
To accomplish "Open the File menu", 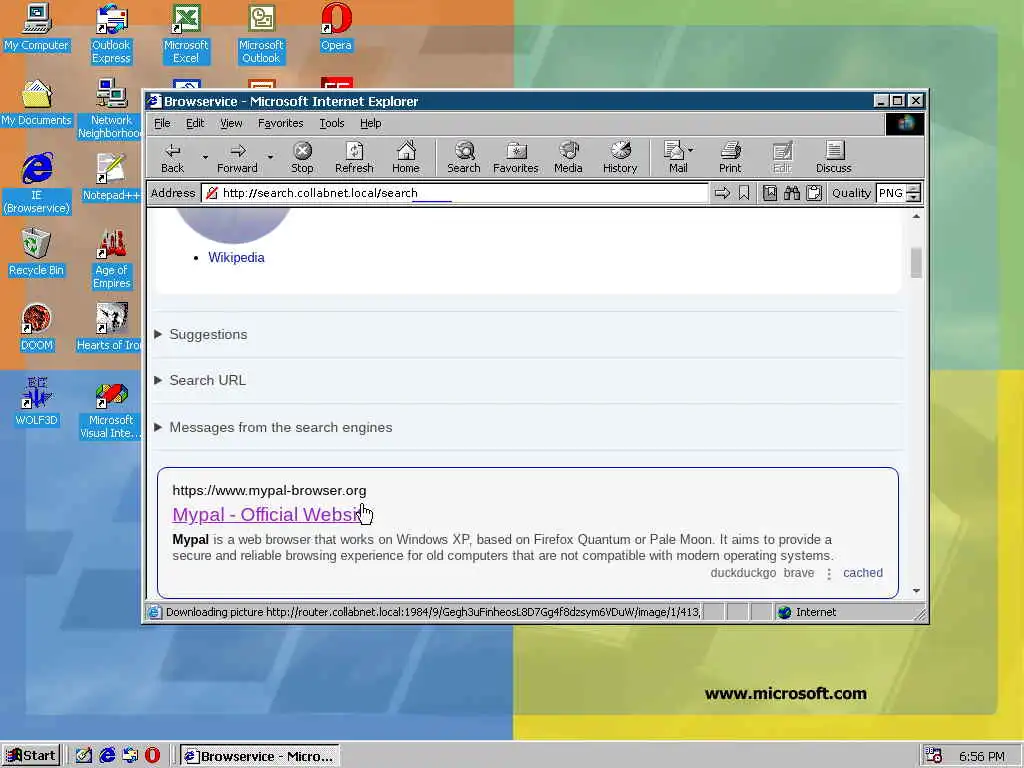I will click(x=162, y=123).
